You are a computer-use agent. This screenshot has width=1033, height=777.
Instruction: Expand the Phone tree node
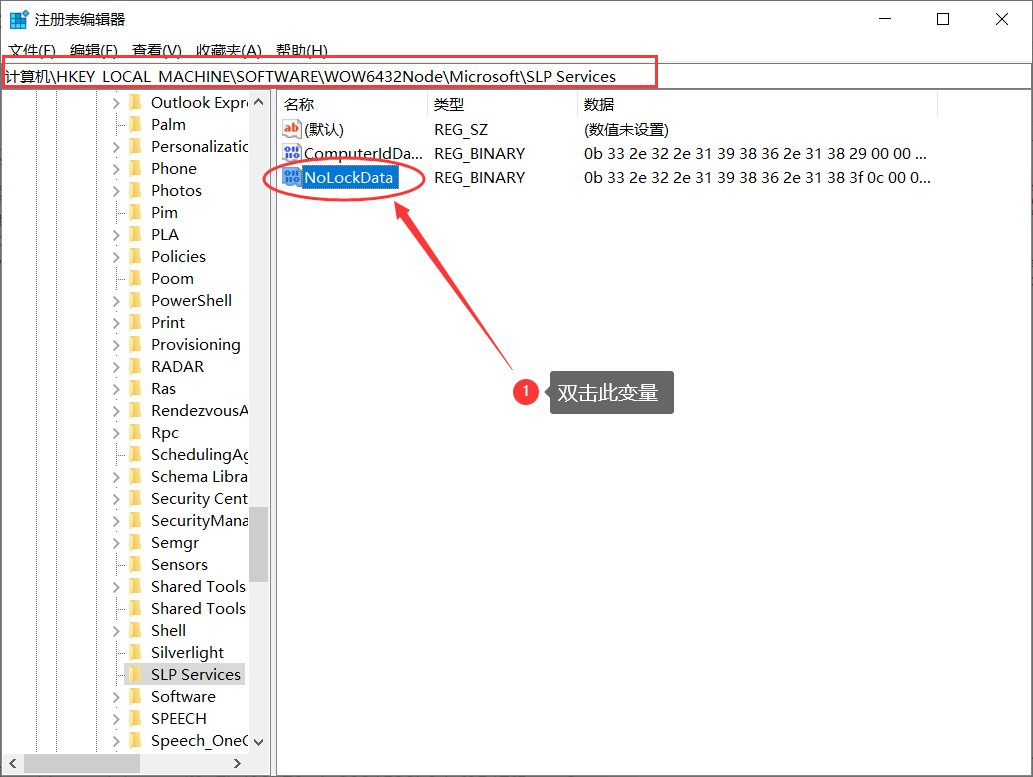pyautogui.click(x=116, y=169)
